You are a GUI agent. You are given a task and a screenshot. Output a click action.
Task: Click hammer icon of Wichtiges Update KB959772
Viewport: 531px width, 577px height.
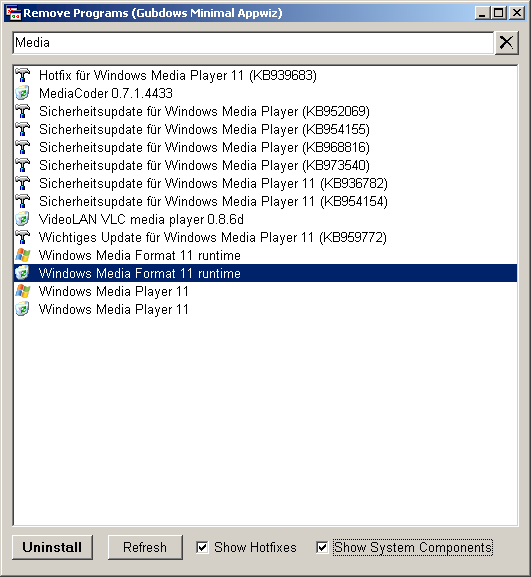click(x=23, y=237)
